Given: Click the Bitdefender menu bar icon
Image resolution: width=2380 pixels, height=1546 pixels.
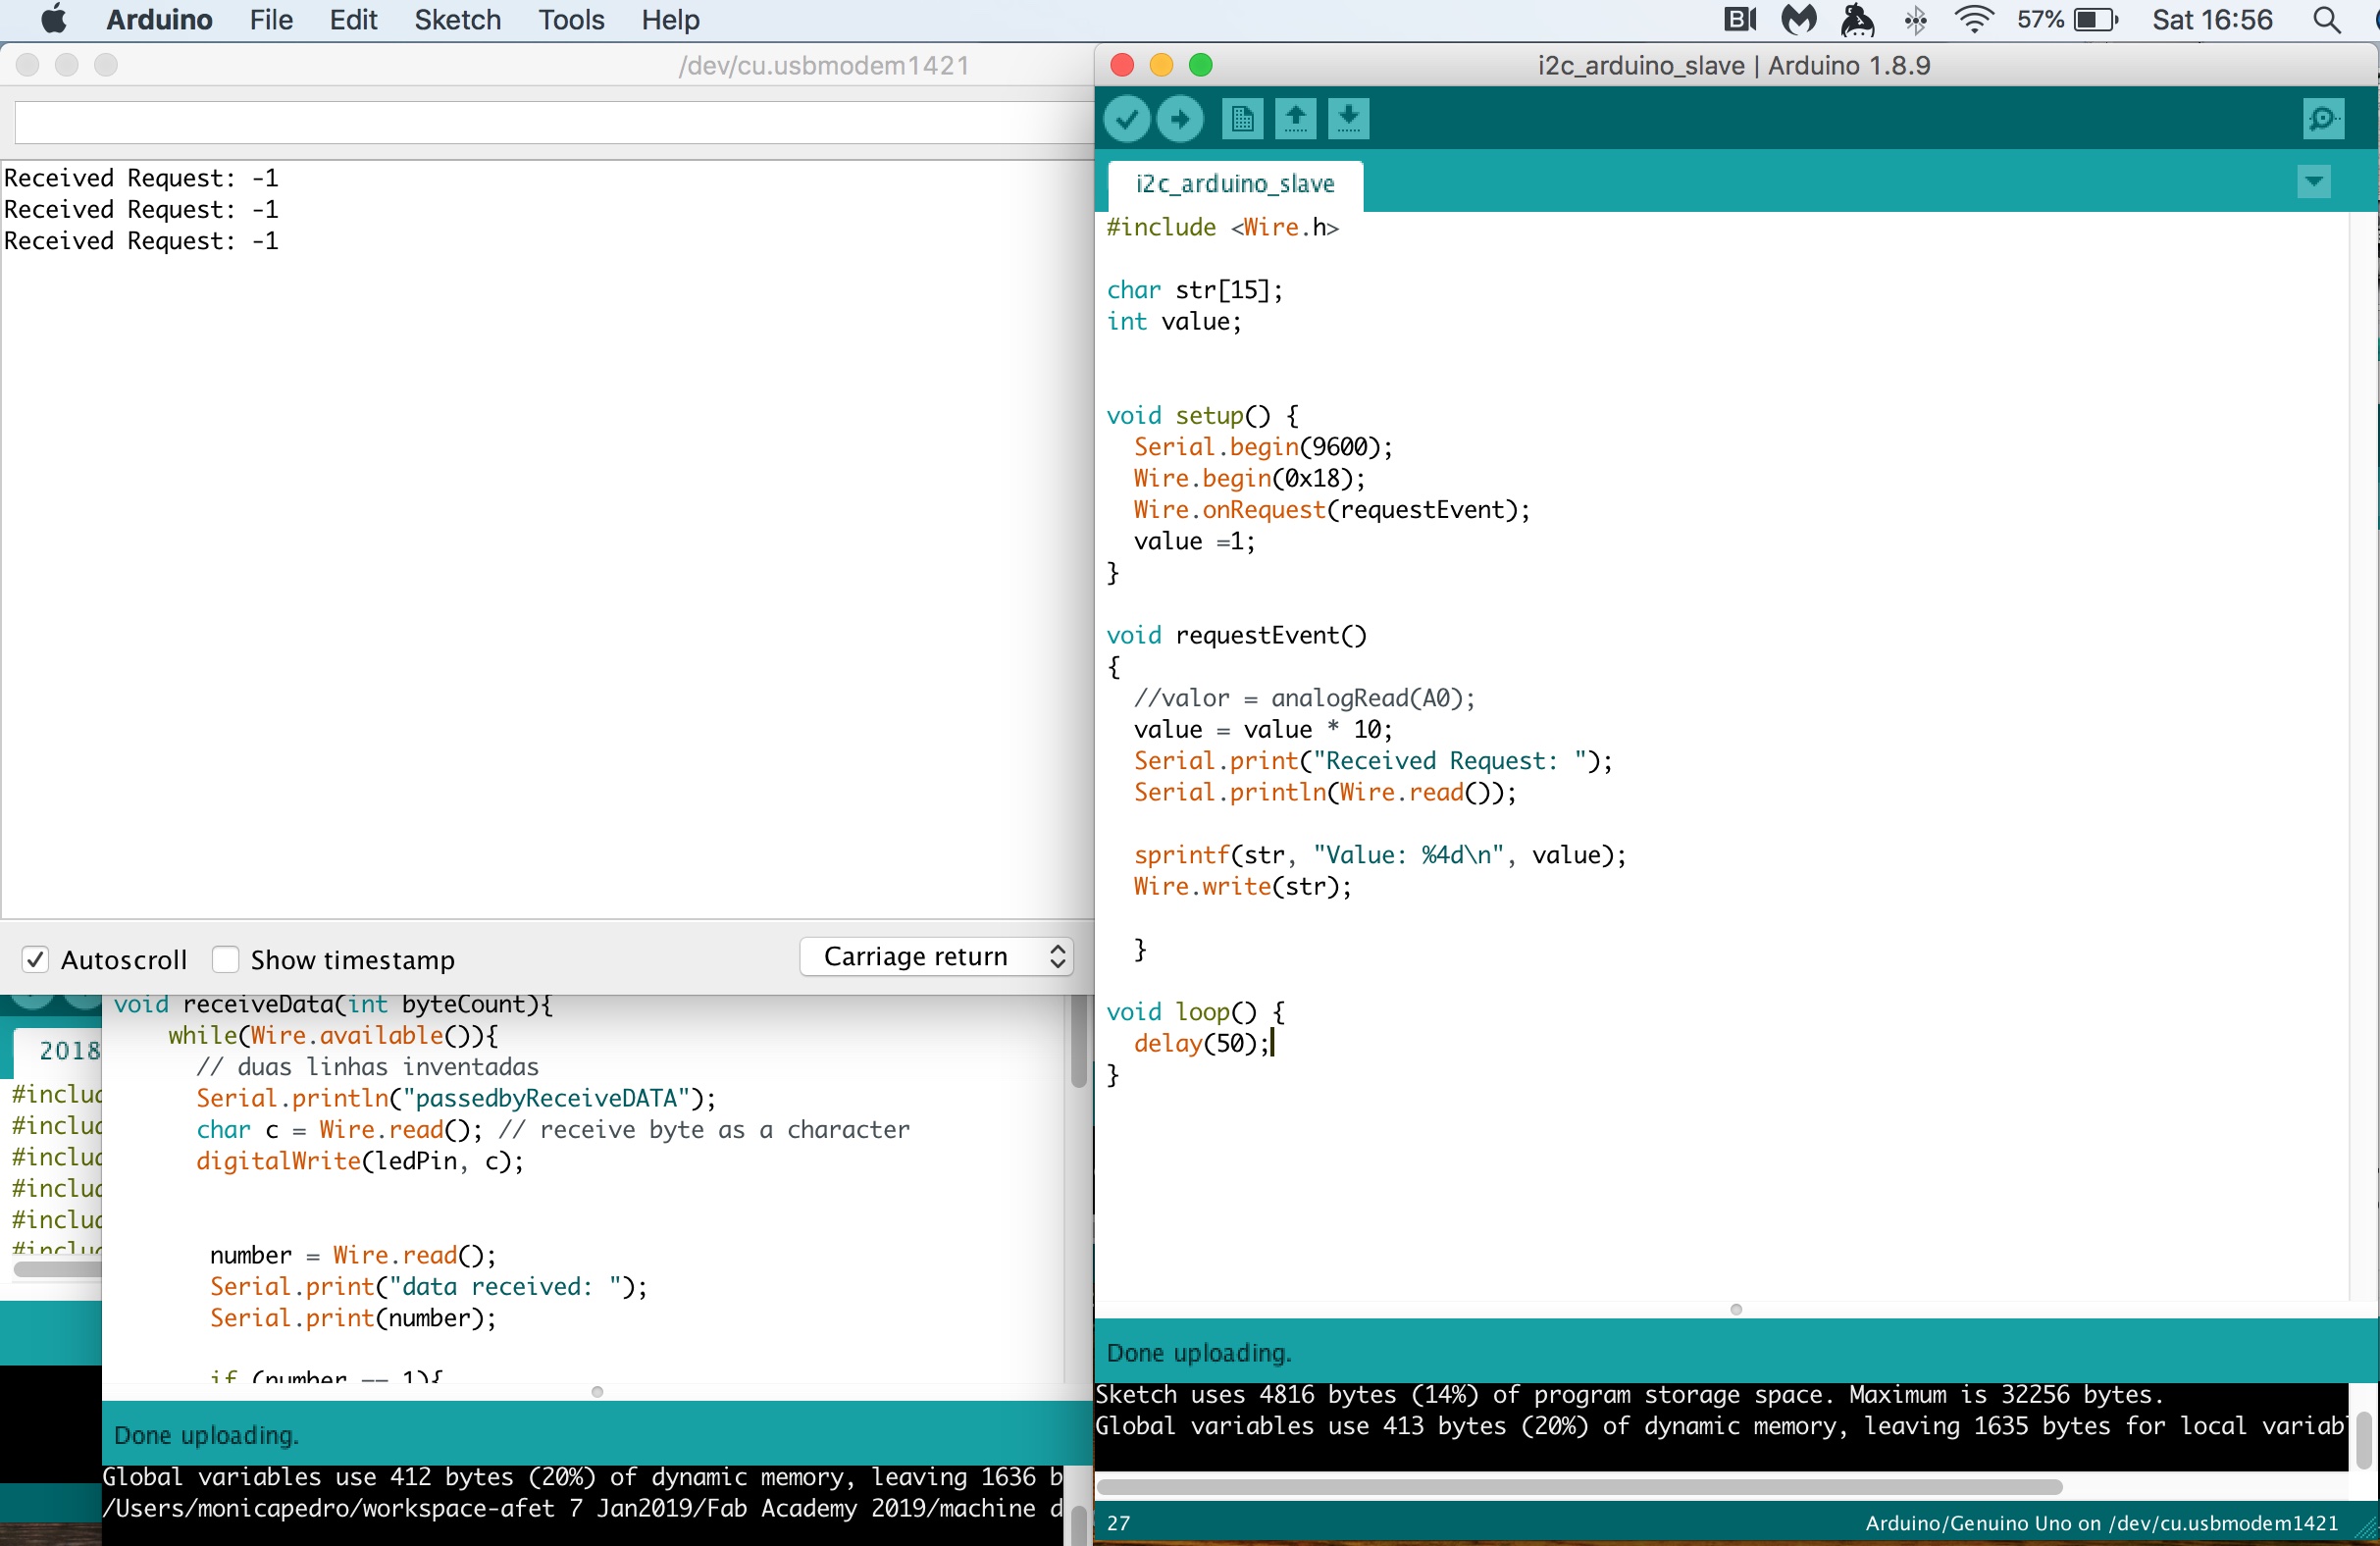Looking at the screenshot, I should 1741,19.
